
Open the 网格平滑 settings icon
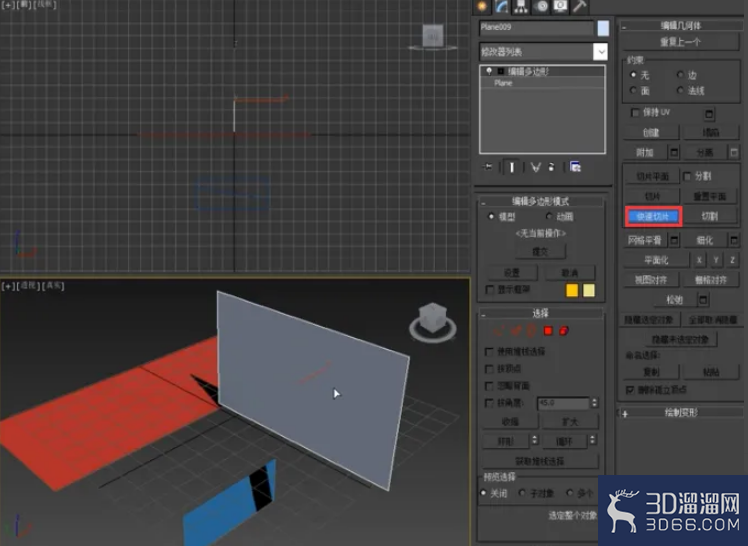pos(674,240)
